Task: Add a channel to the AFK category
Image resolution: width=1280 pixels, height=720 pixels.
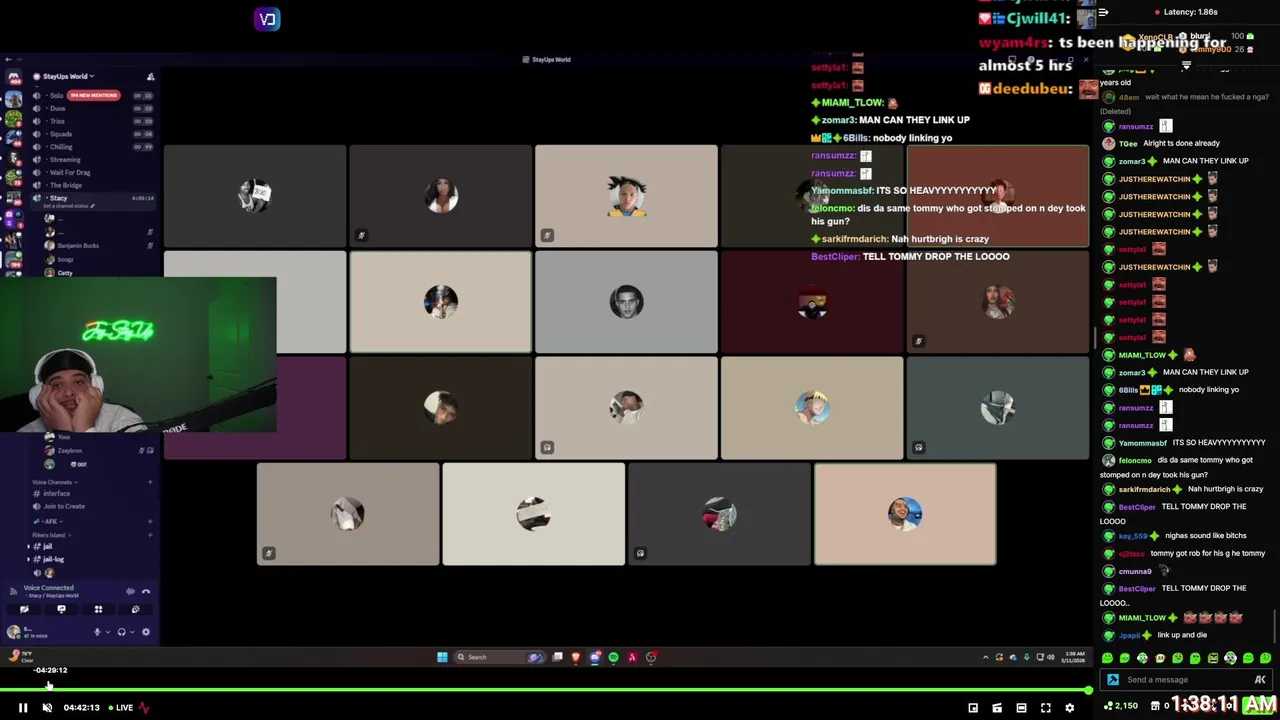Action: pos(150,521)
